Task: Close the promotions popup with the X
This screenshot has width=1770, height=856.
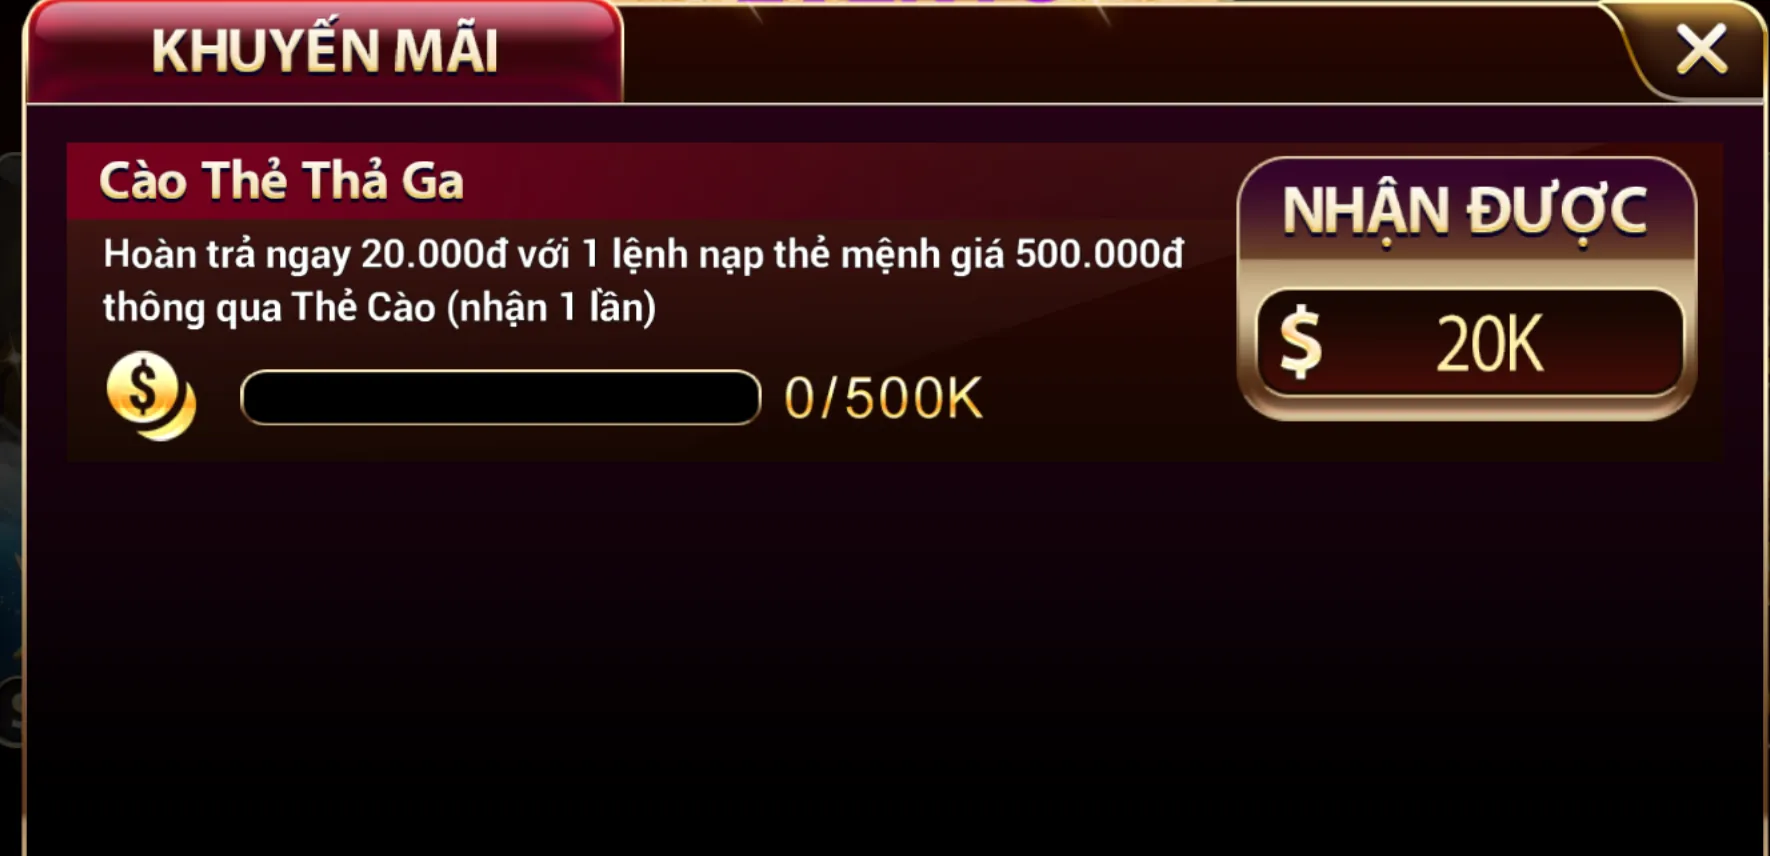Action: (x=1701, y=50)
